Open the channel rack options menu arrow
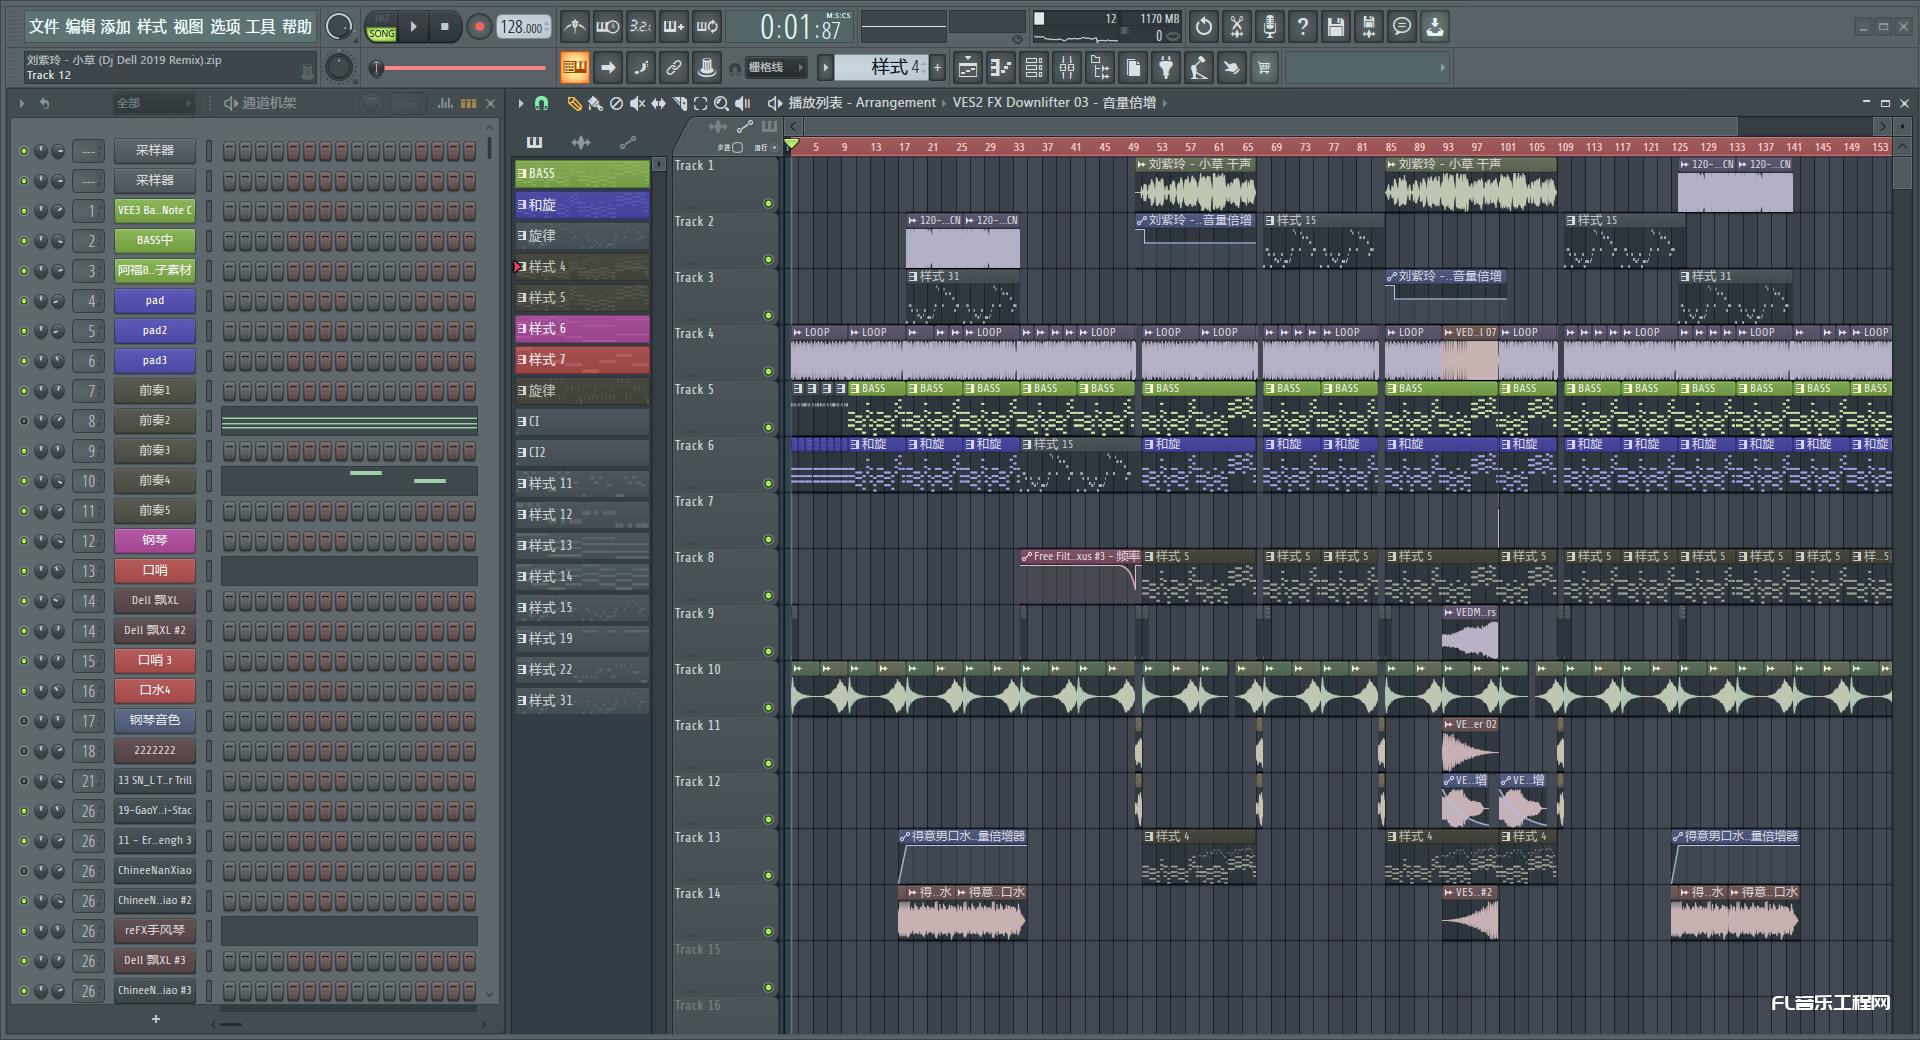Screen dimensions: 1920x1040 [x=22, y=103]
